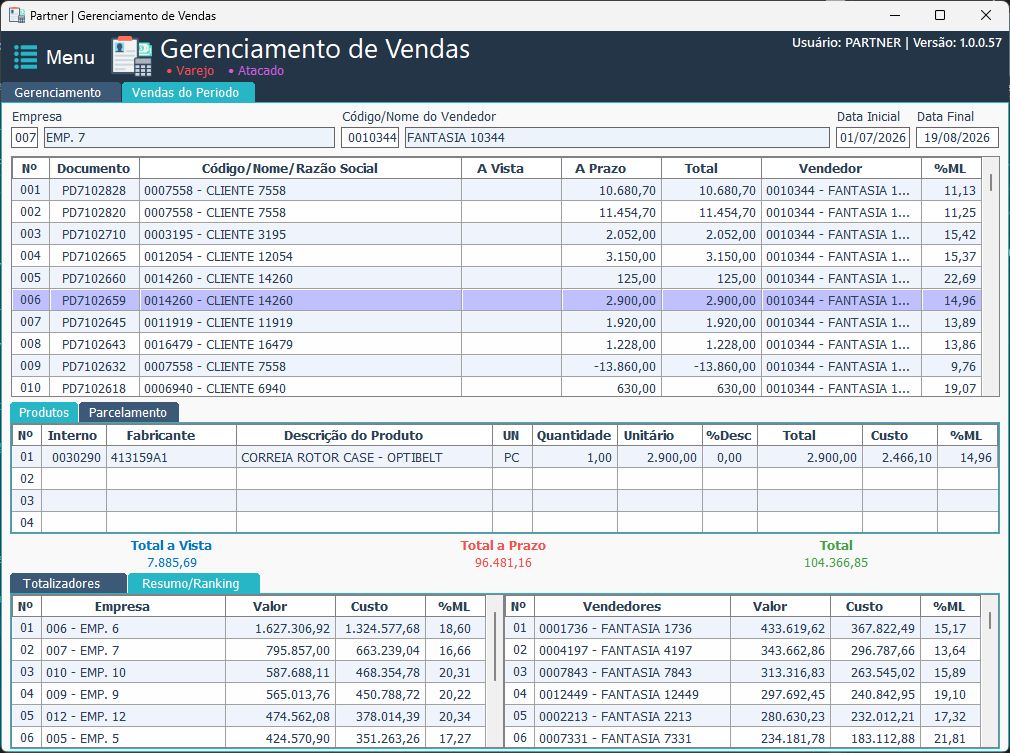Viewport: 1010px width, 753px height.
Task: Click the Total value 104.366,85
Action: (x=835, y=562)
